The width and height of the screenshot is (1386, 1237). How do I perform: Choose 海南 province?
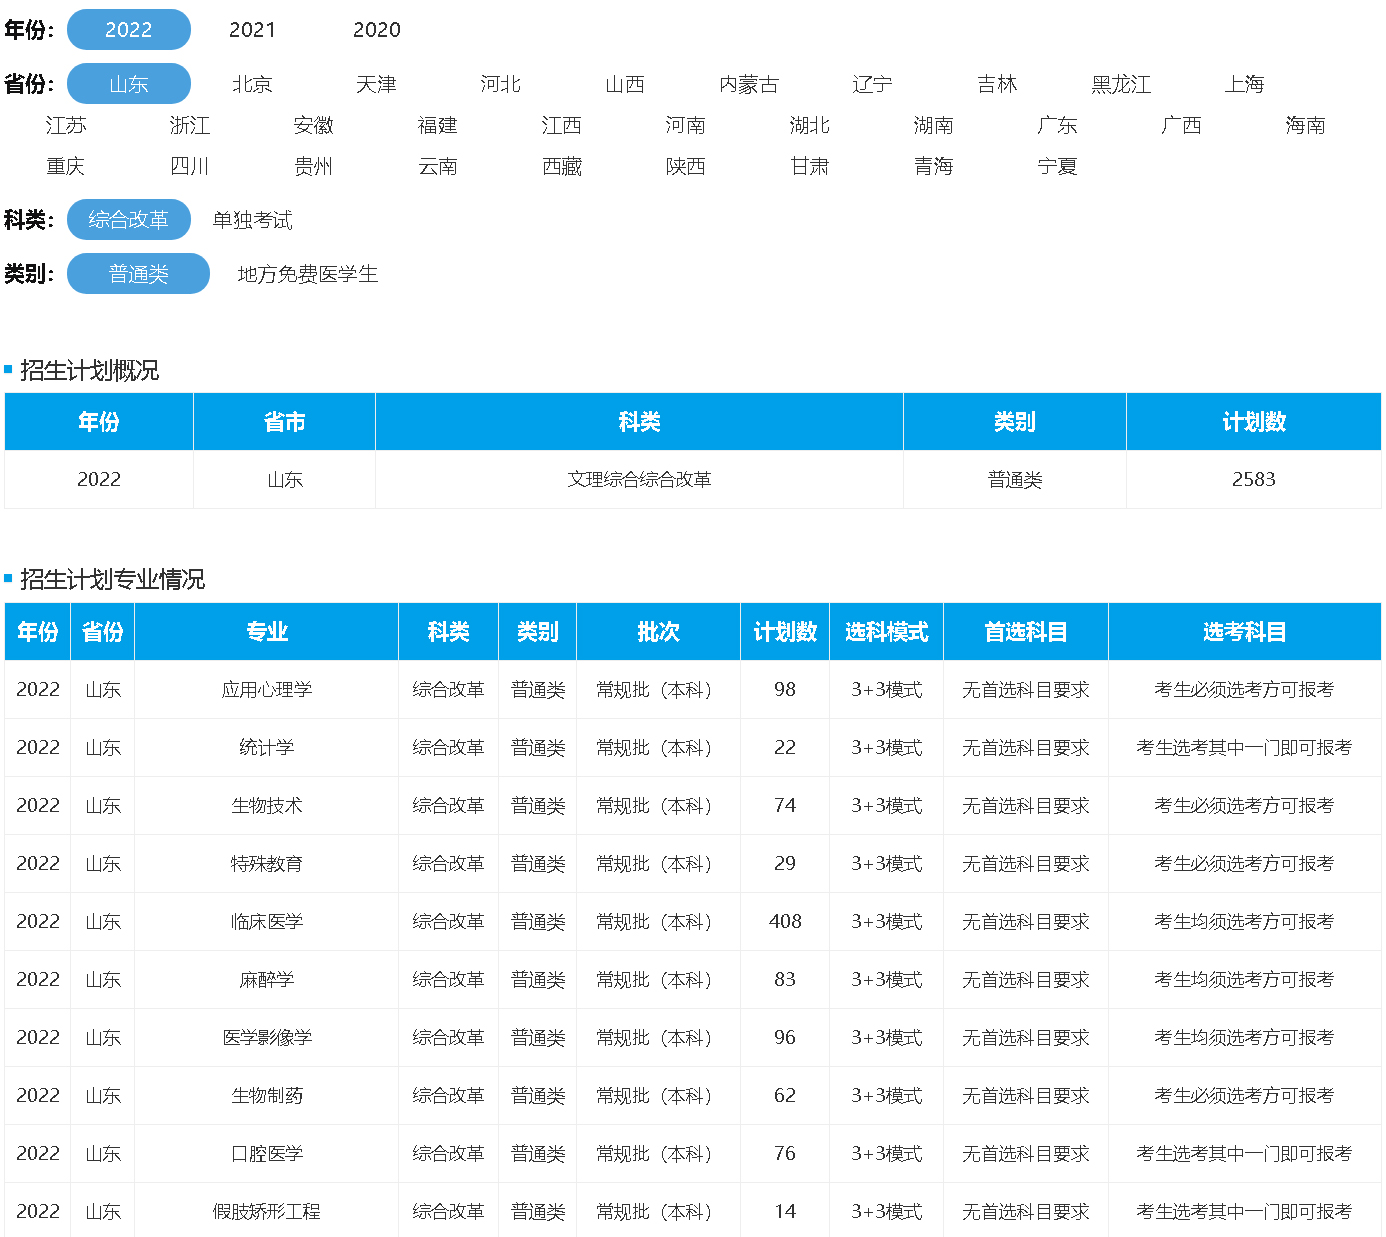[1306, 125]
